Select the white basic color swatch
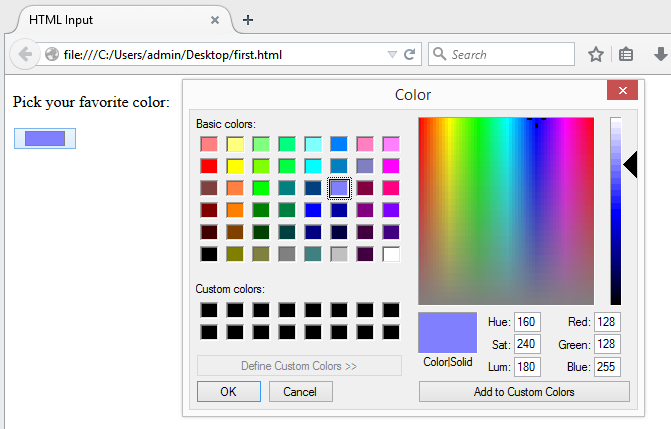This screenshot has height=429, width=671. [391, 254]
